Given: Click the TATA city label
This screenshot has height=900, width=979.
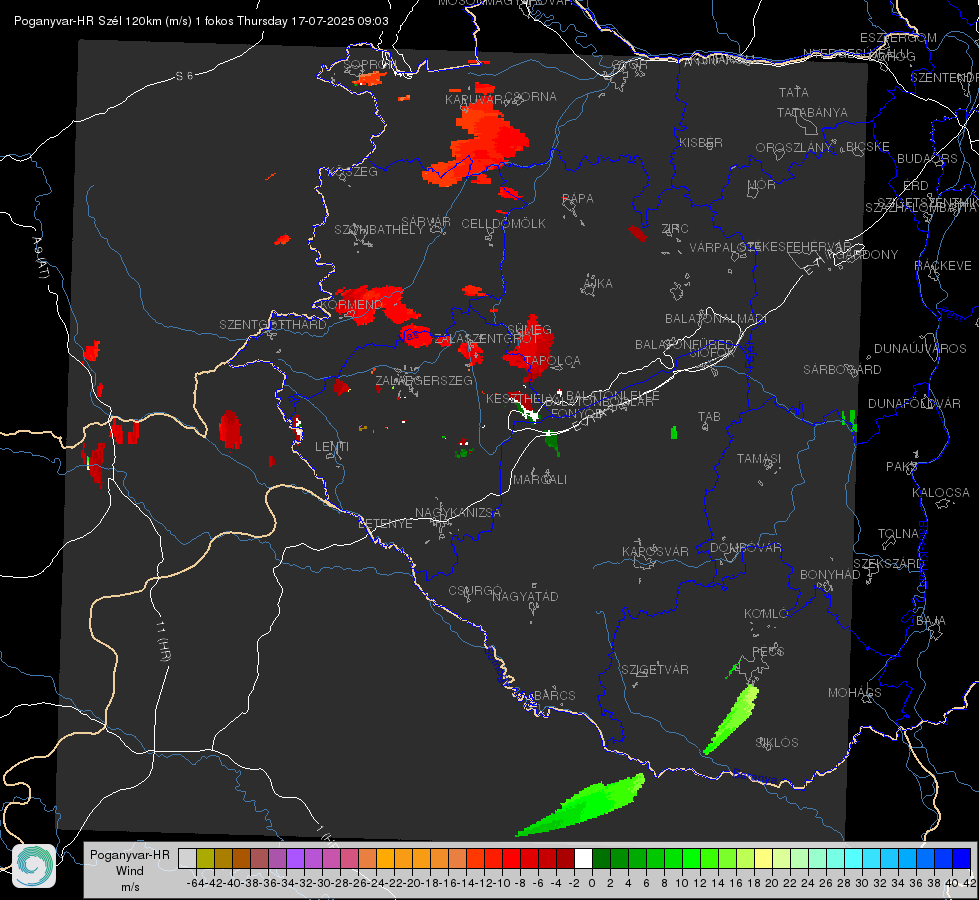Looking at the screenshot, I should click(794, 92).
